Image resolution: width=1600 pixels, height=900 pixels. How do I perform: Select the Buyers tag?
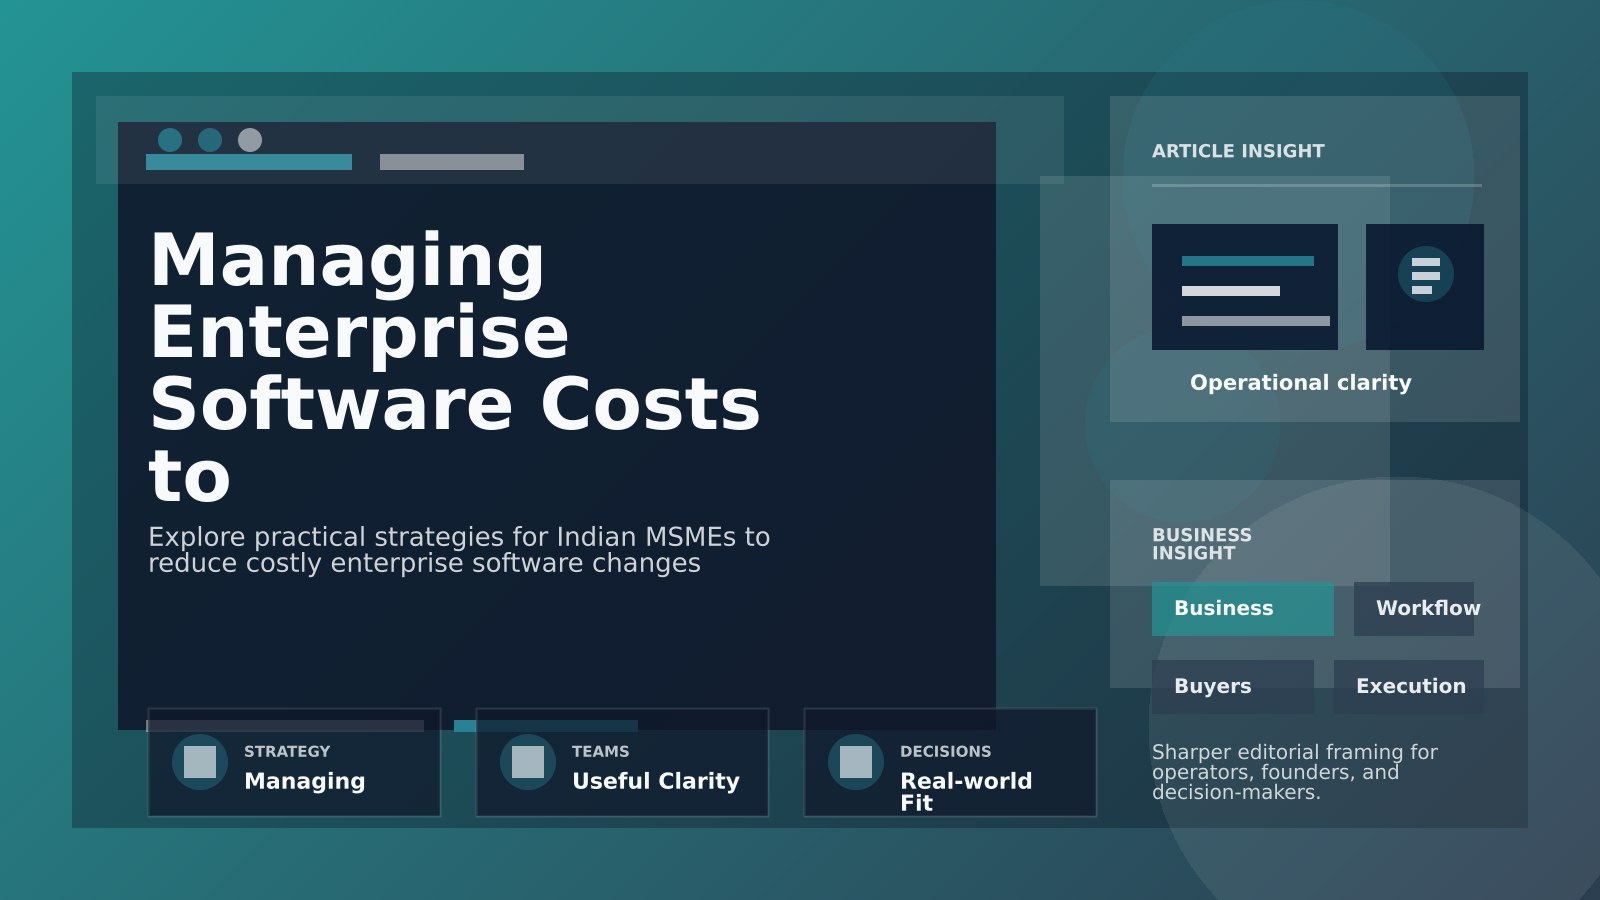coord(1233,687)
